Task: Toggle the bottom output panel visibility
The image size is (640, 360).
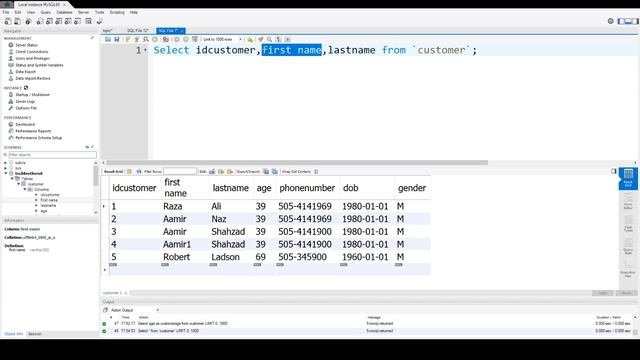Action: 629,21
